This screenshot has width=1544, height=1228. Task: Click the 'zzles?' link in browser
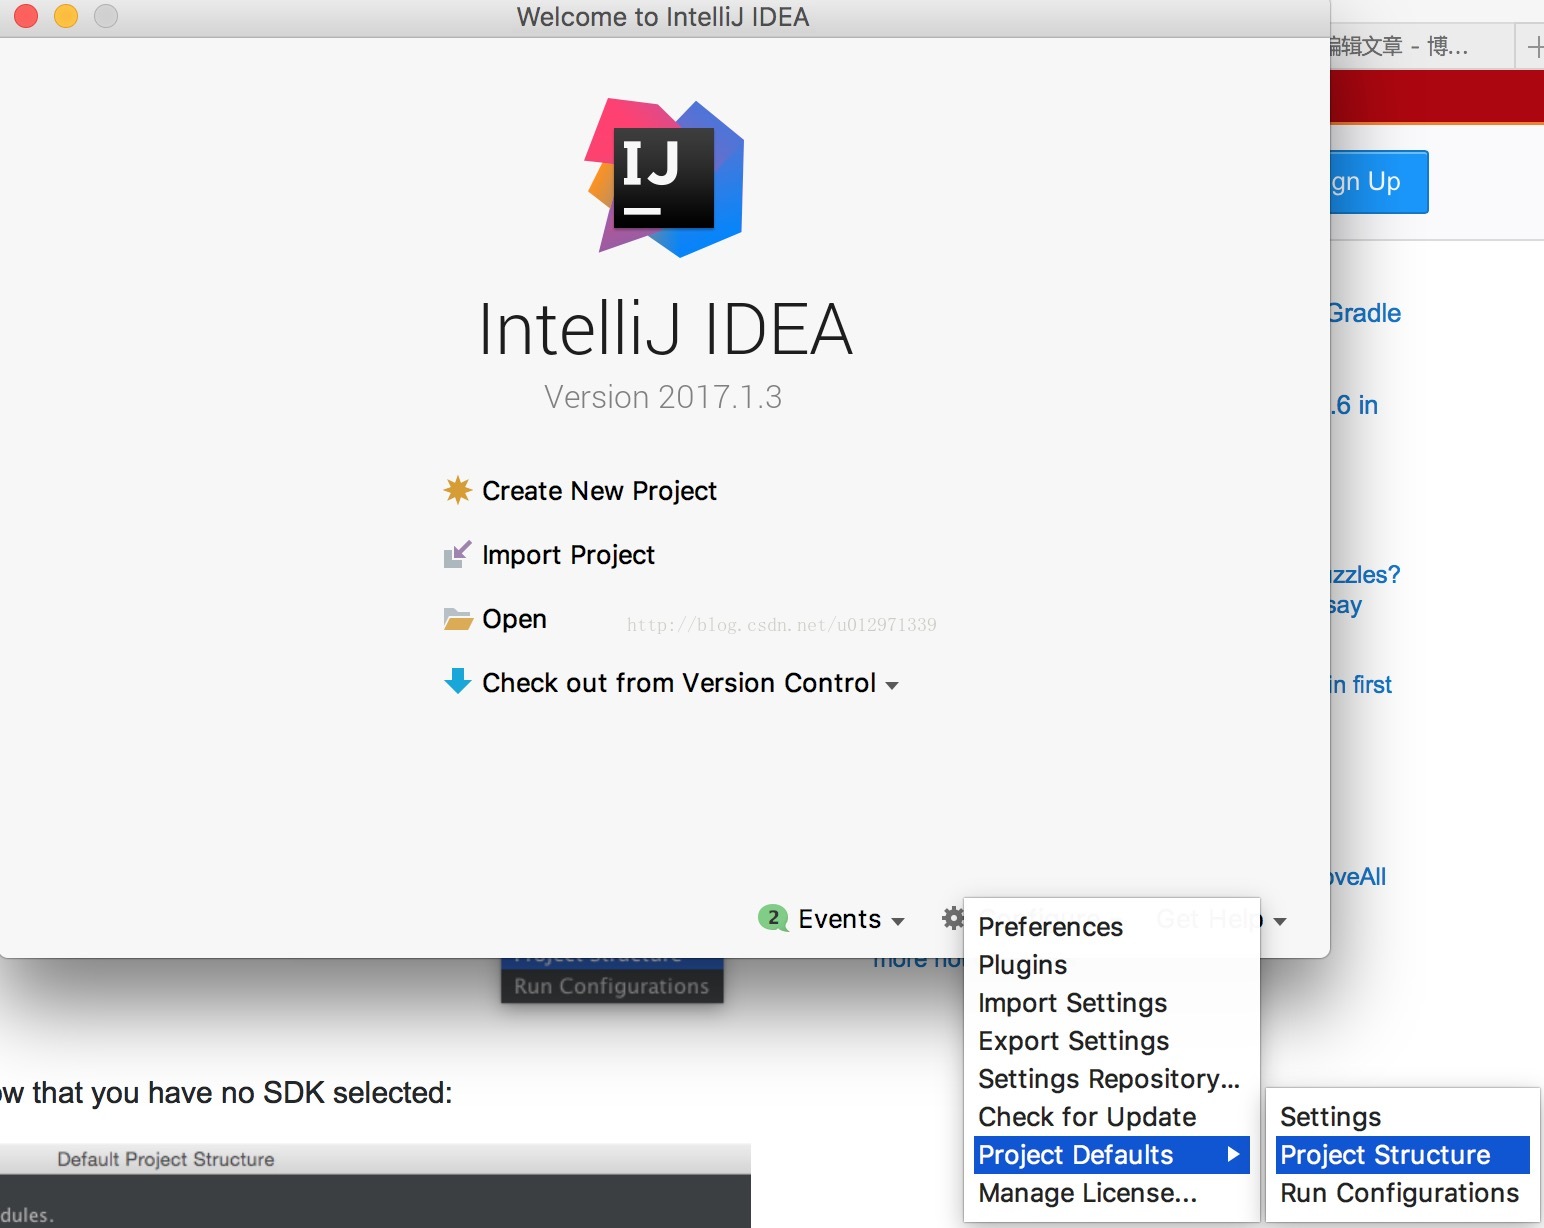tap(1366, 575)
